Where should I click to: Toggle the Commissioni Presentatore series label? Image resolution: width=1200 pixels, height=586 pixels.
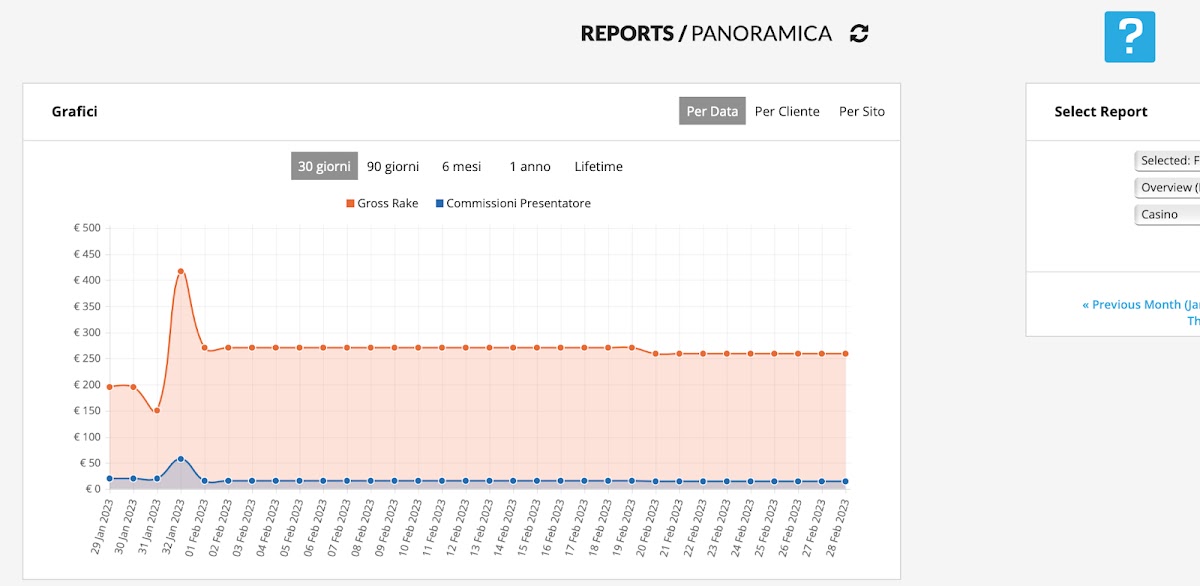tap(518, 204)
